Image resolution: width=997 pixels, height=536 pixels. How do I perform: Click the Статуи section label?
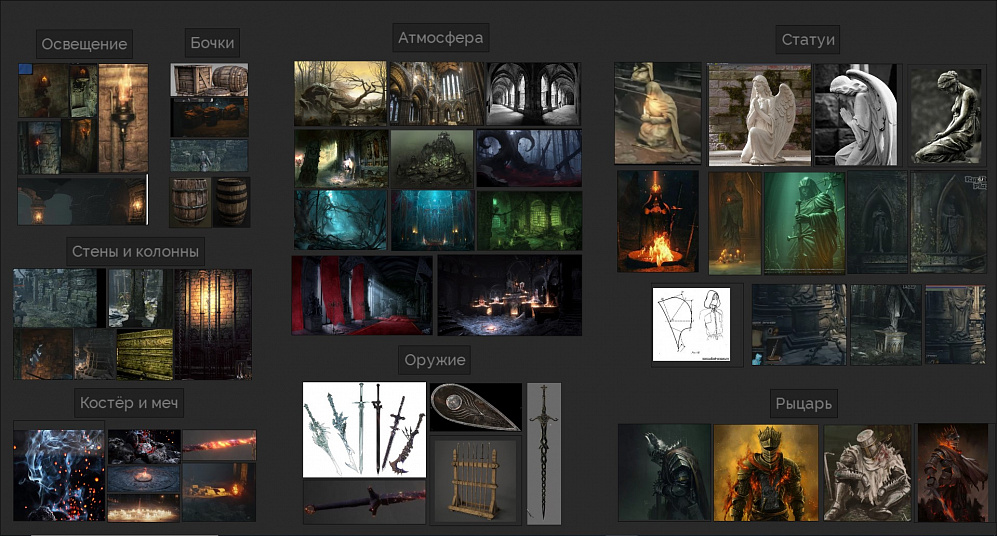pos(808,39)
